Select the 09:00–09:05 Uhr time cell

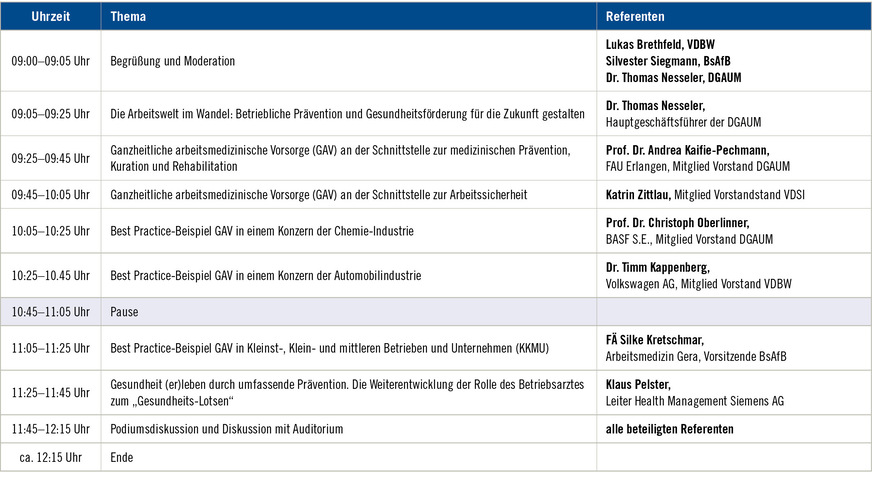(x=50, y=61)
